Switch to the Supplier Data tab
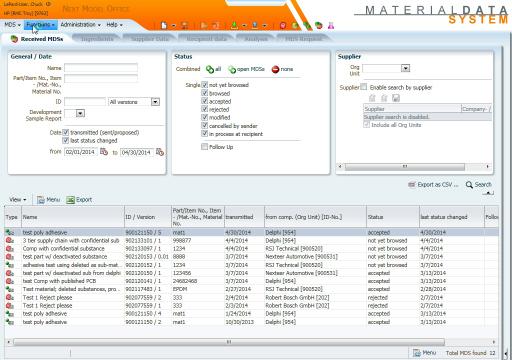Viewport: 512px width, 360px height. (x=149, y=39)
